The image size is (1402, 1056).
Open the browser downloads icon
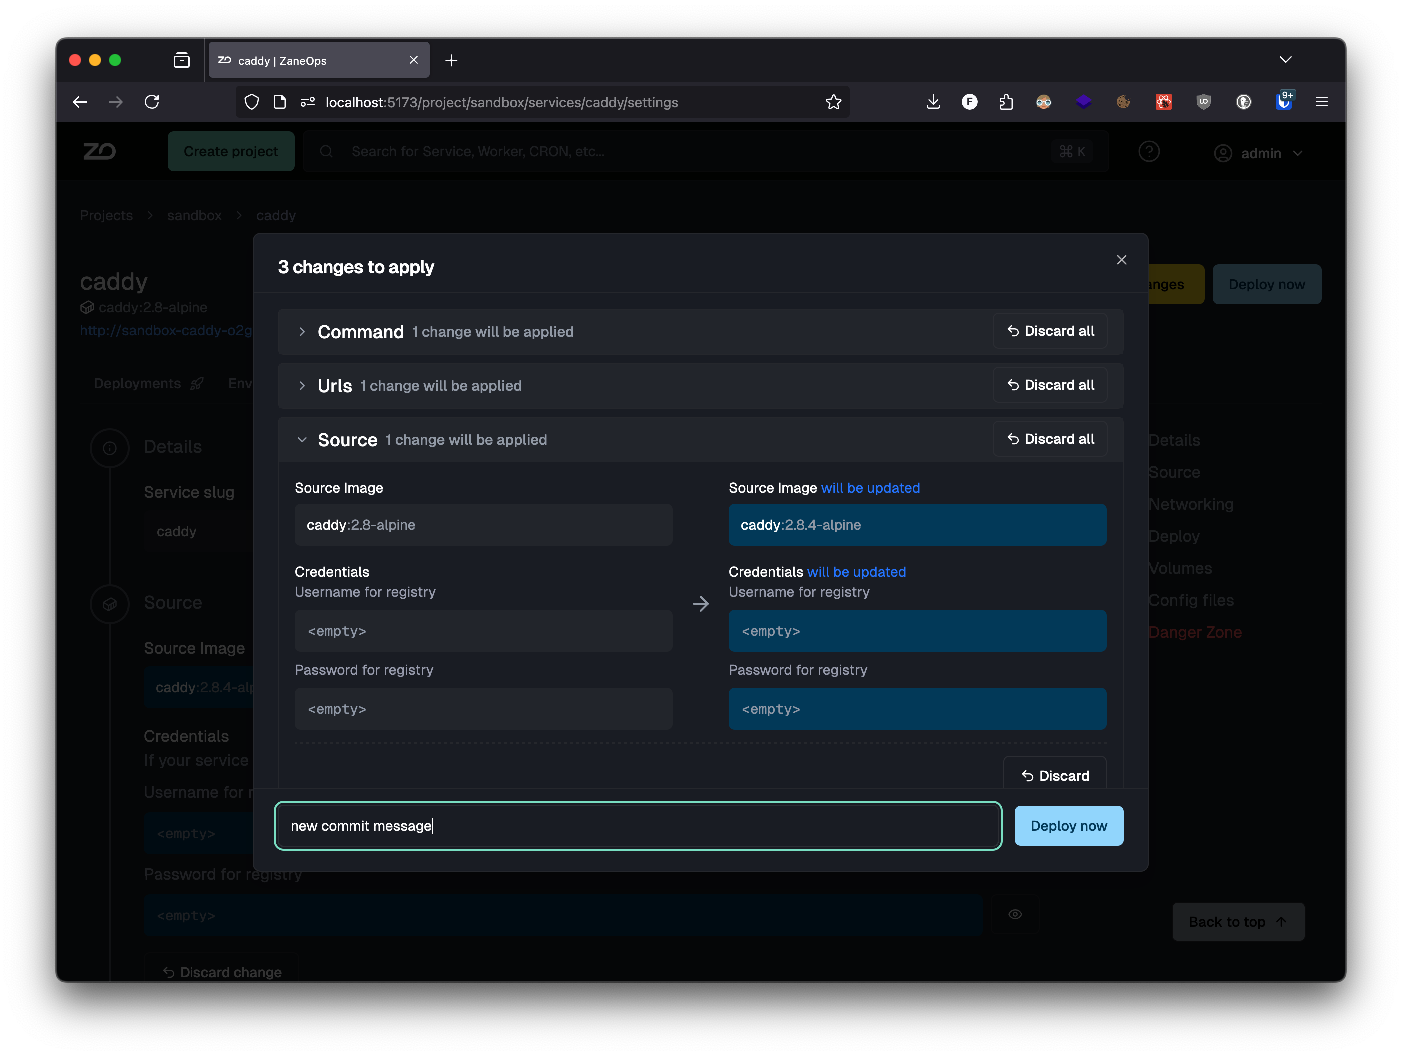point(933,102)
